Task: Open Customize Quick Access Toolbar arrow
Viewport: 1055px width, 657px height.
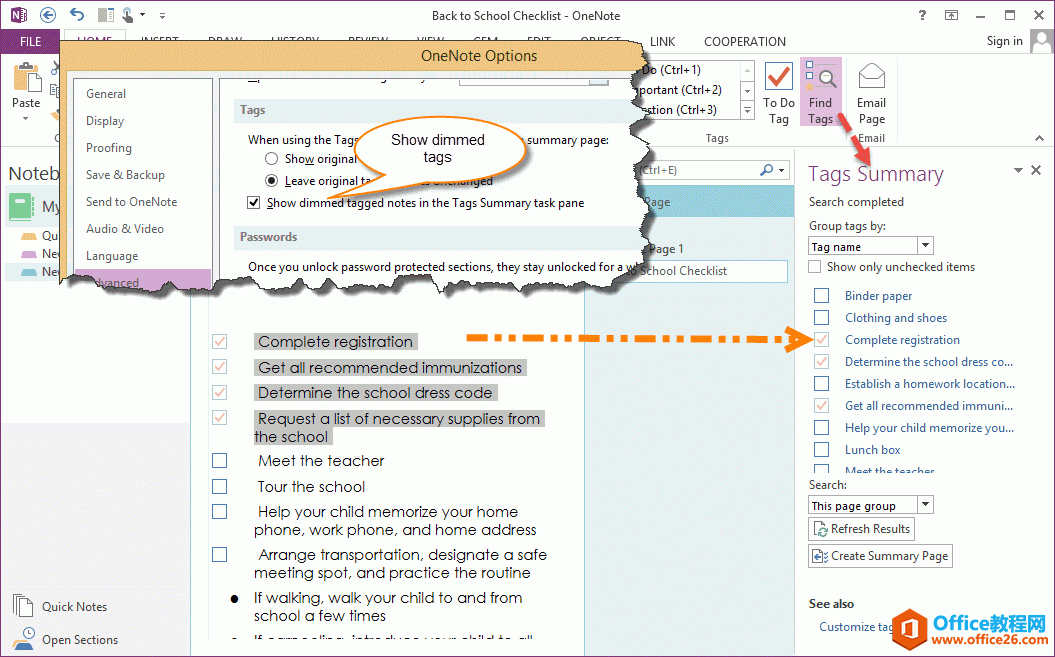Action: click(162, 15)
